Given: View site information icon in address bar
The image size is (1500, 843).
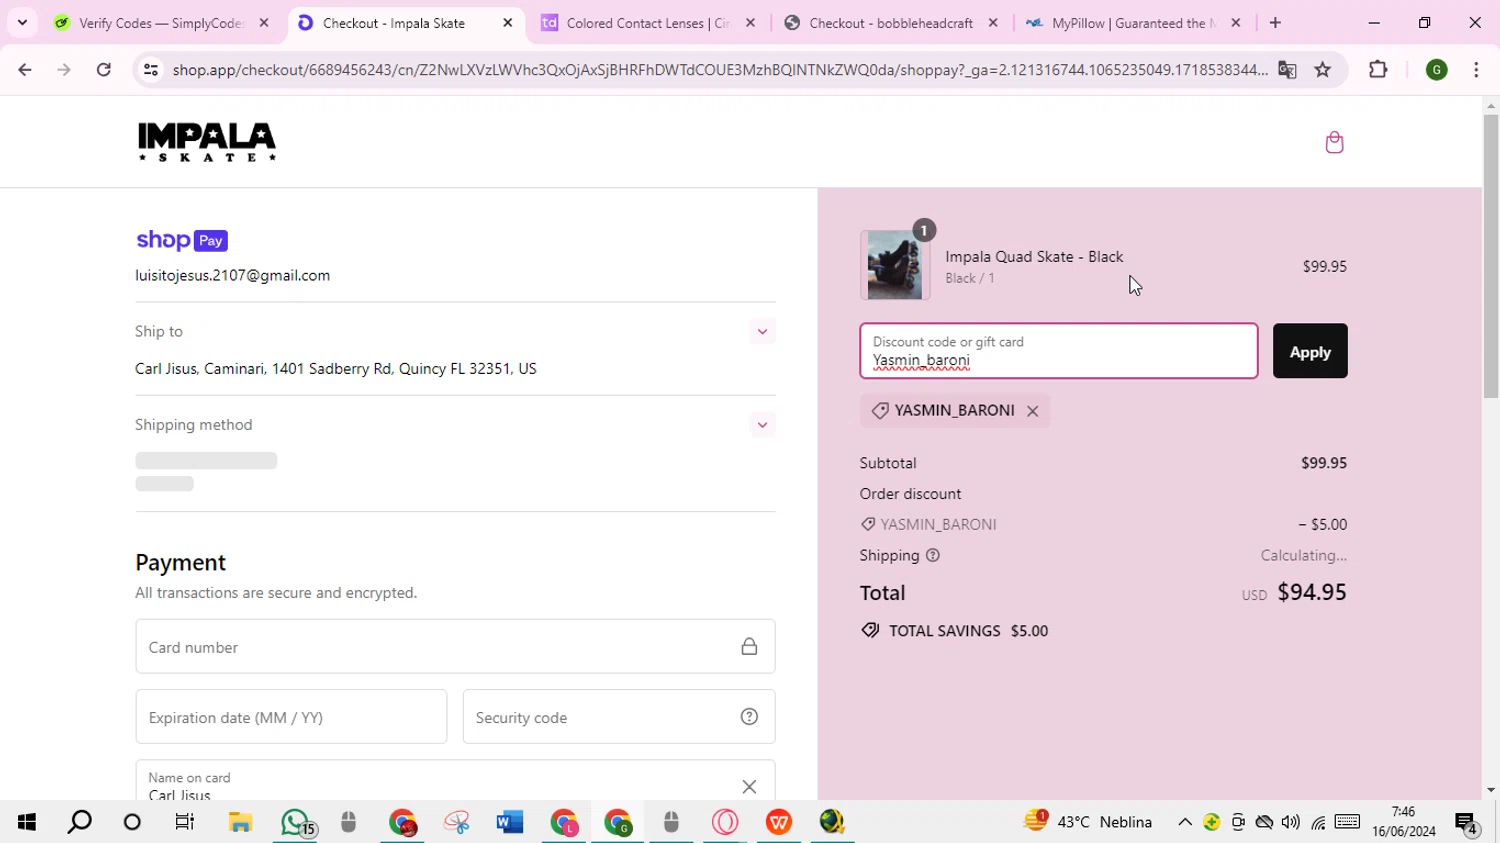Looking at the screenshot, I should (x=151, y=70).
